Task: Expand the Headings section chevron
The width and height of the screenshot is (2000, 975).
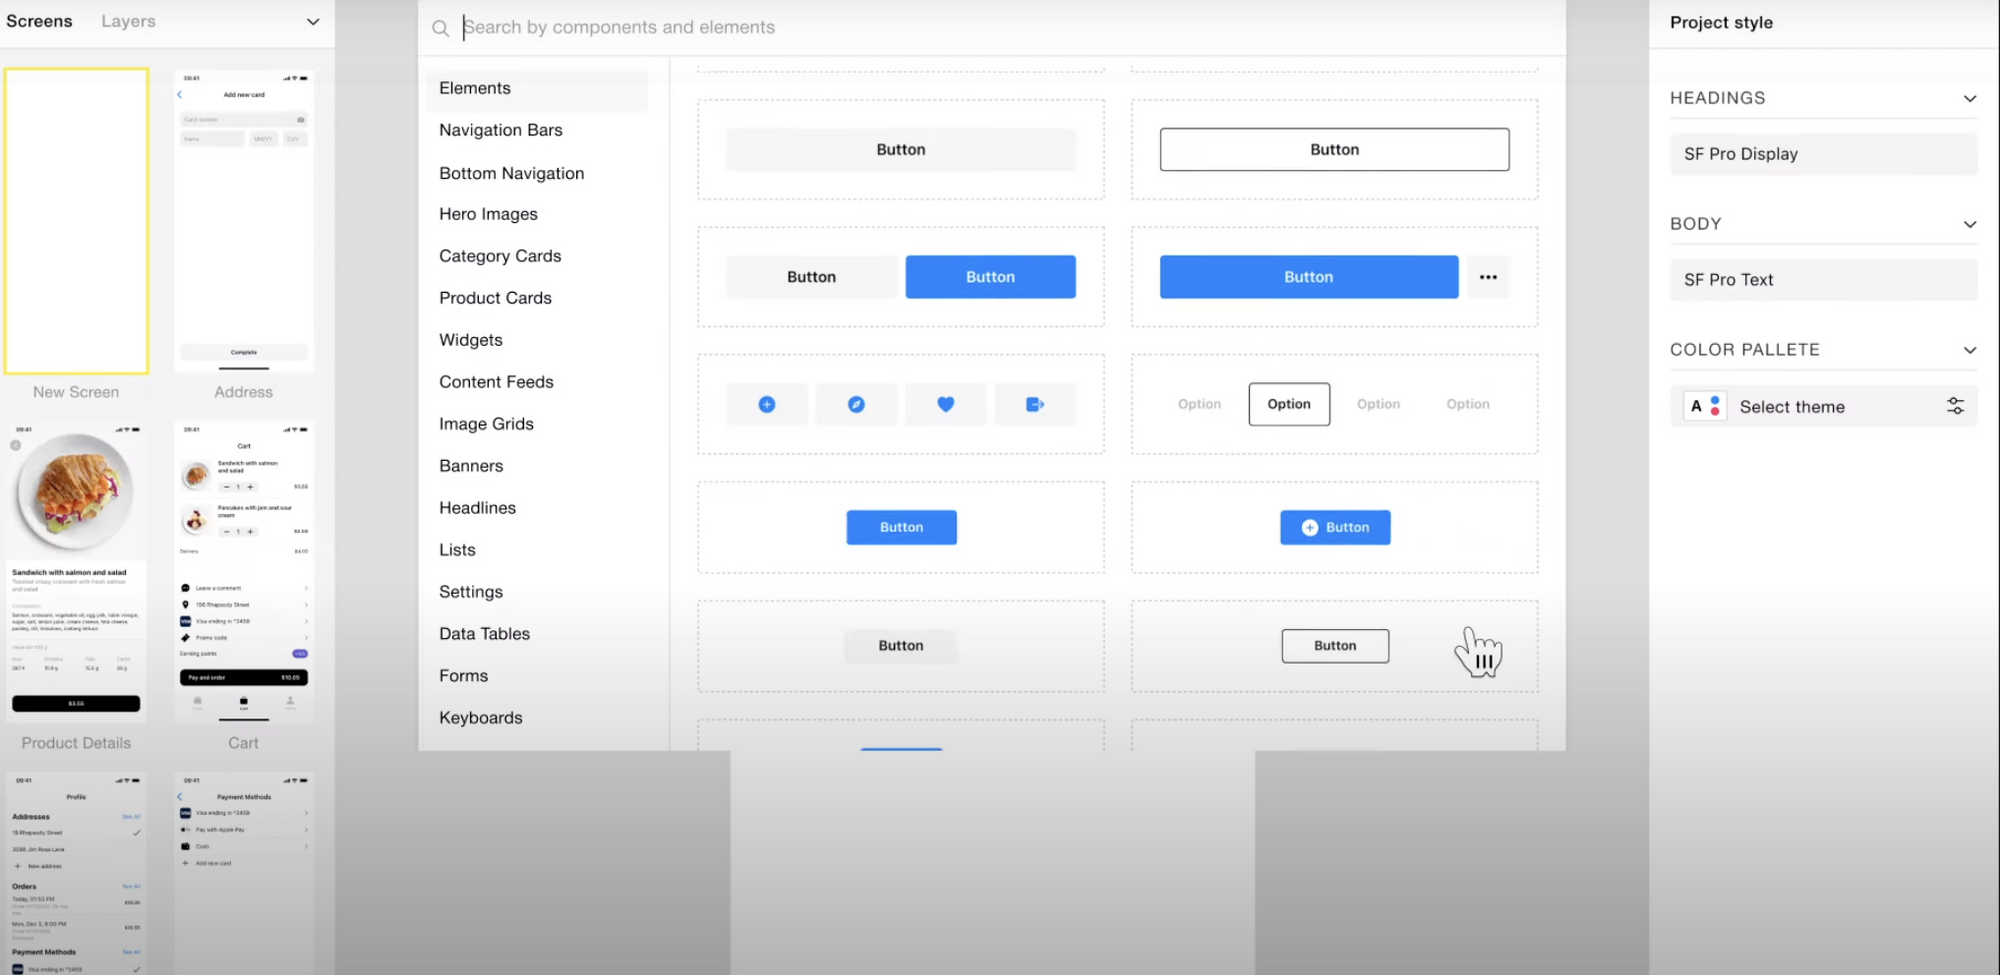Action: (1969, 98)
